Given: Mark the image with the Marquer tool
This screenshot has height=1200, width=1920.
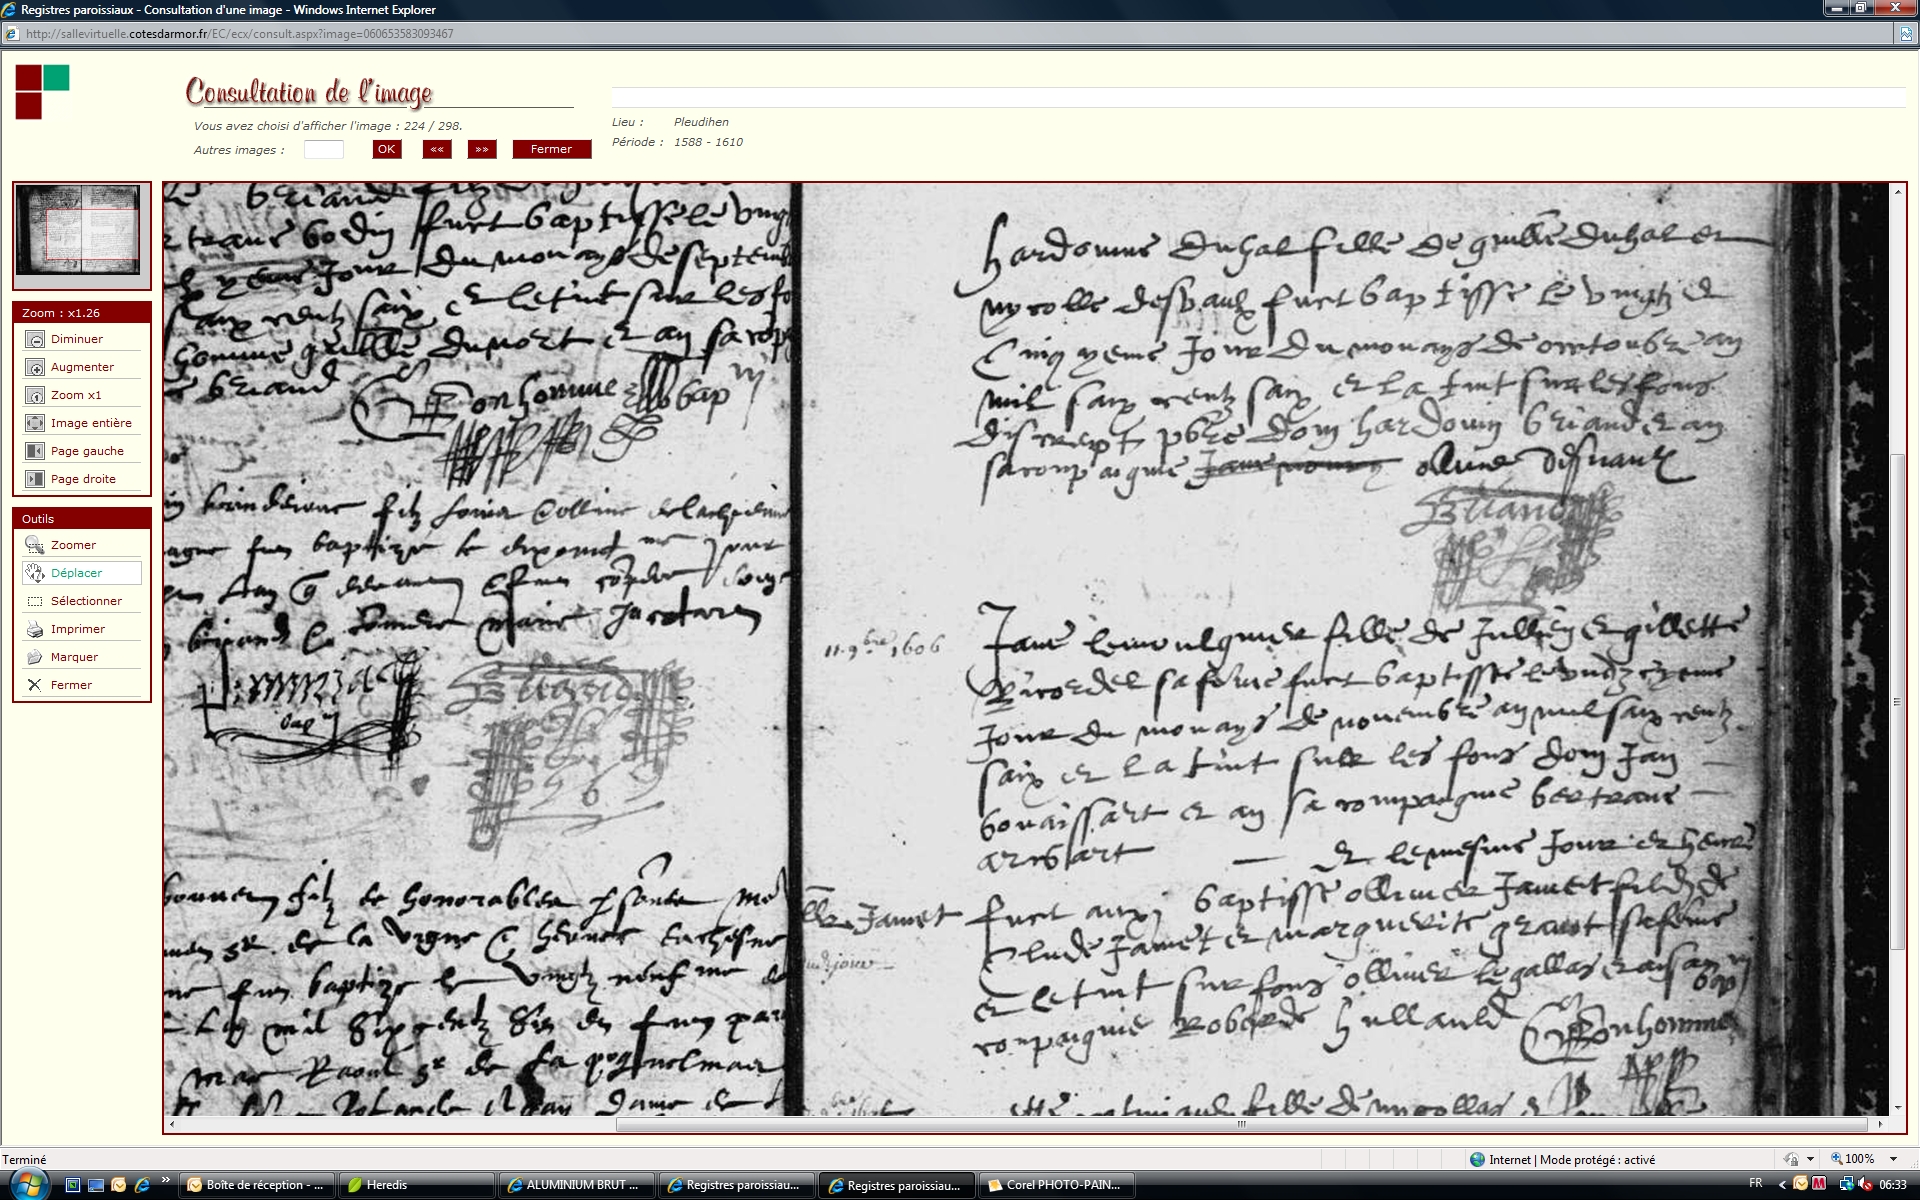Looking at the screenshot, I should click(35, 658).
